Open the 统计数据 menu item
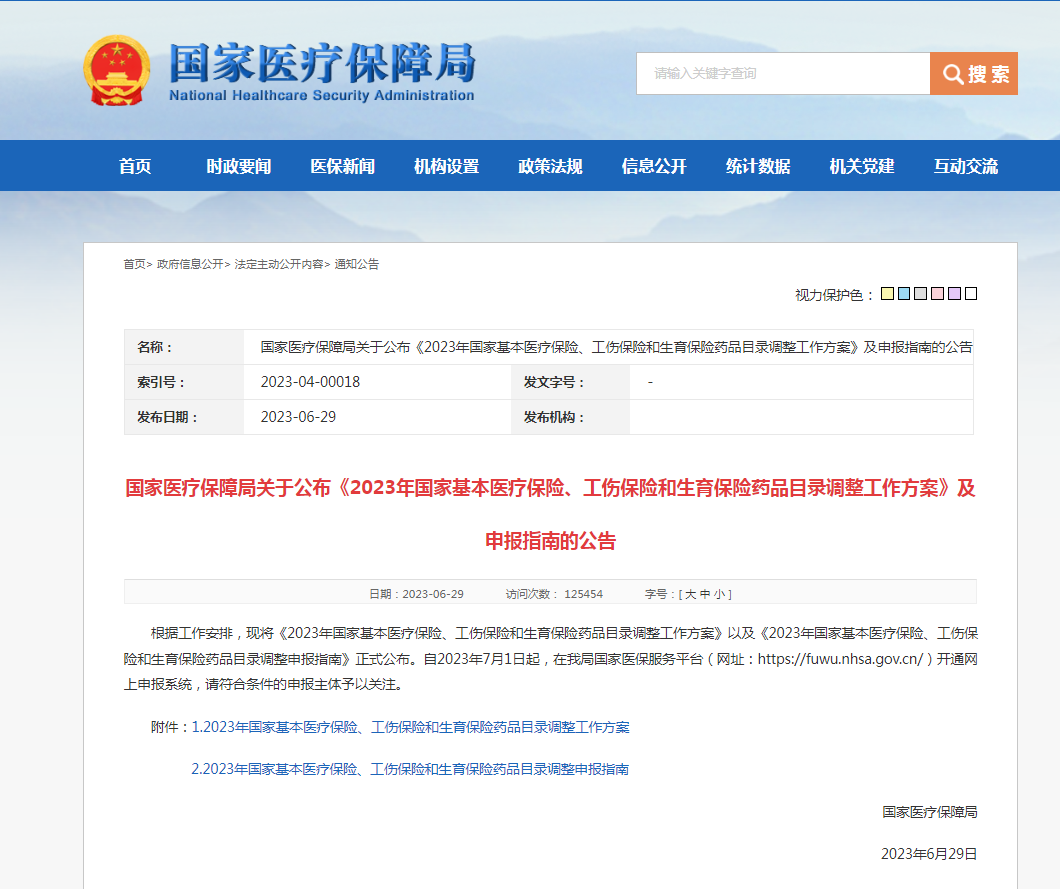 click(758, 166)
